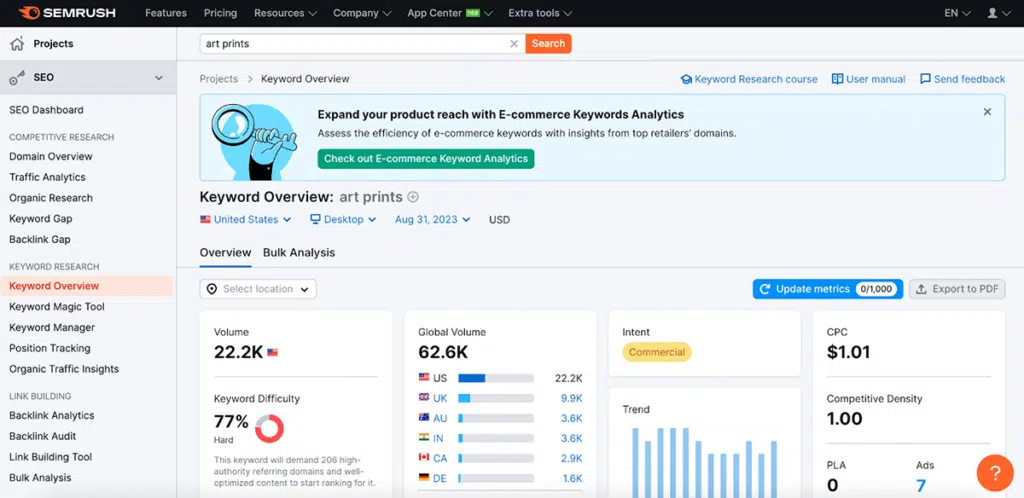Image resolution: width=1024 pixels, height=498 pixels.
Task: Click the UK flag in Global Volume
Action: (424, 397)
